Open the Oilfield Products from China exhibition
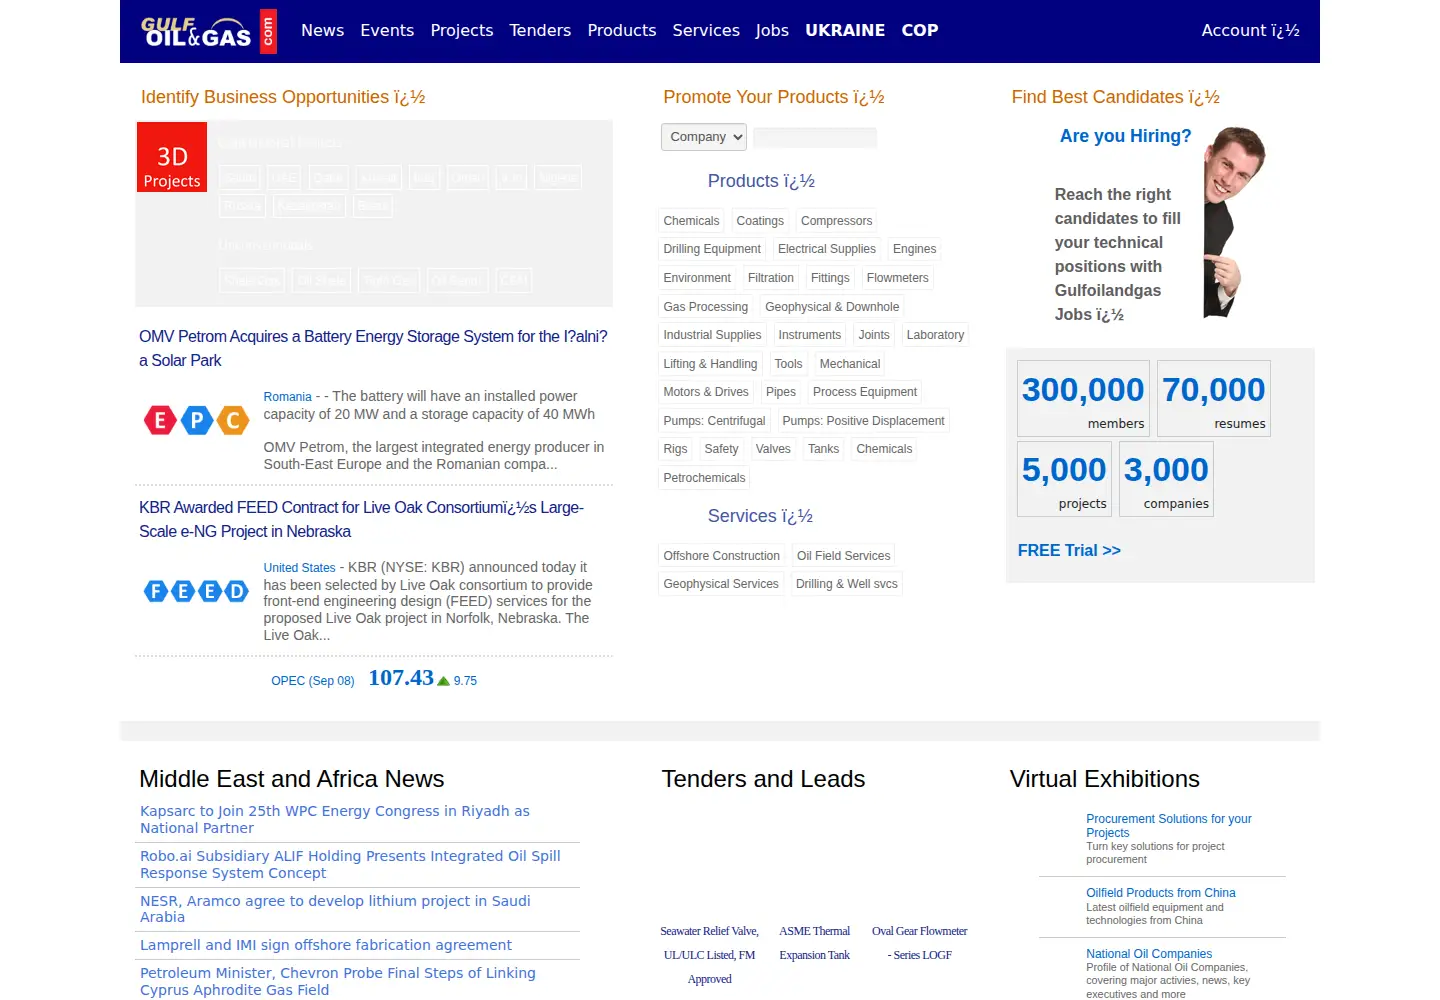Viewport: 1440px width, 1000px height. point(1161,893)
